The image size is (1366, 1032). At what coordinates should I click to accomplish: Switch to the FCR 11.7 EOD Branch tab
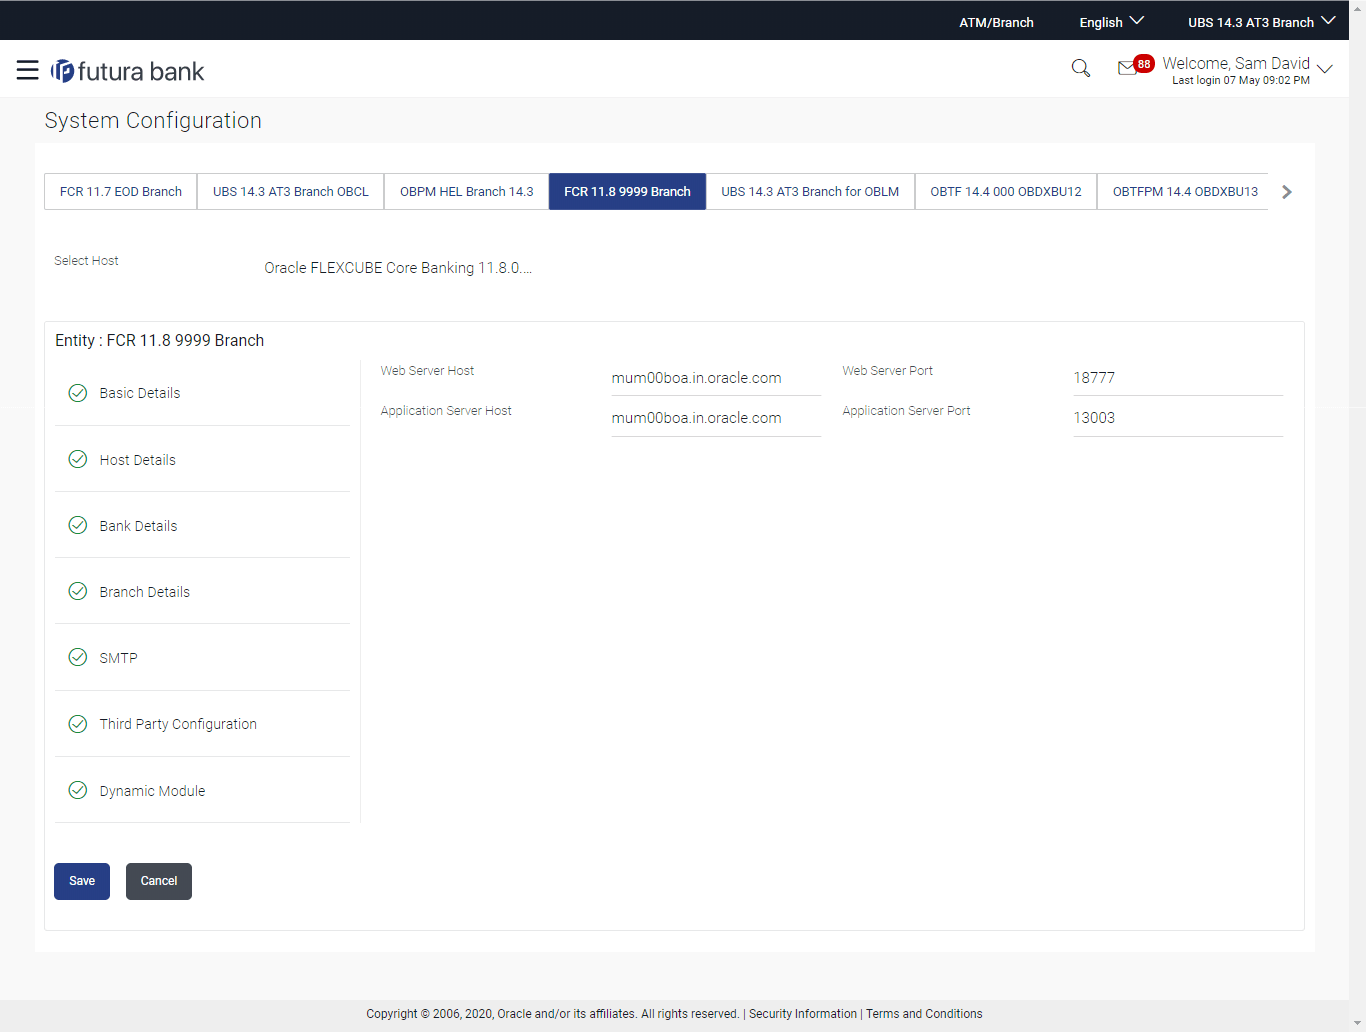[121, 192]
